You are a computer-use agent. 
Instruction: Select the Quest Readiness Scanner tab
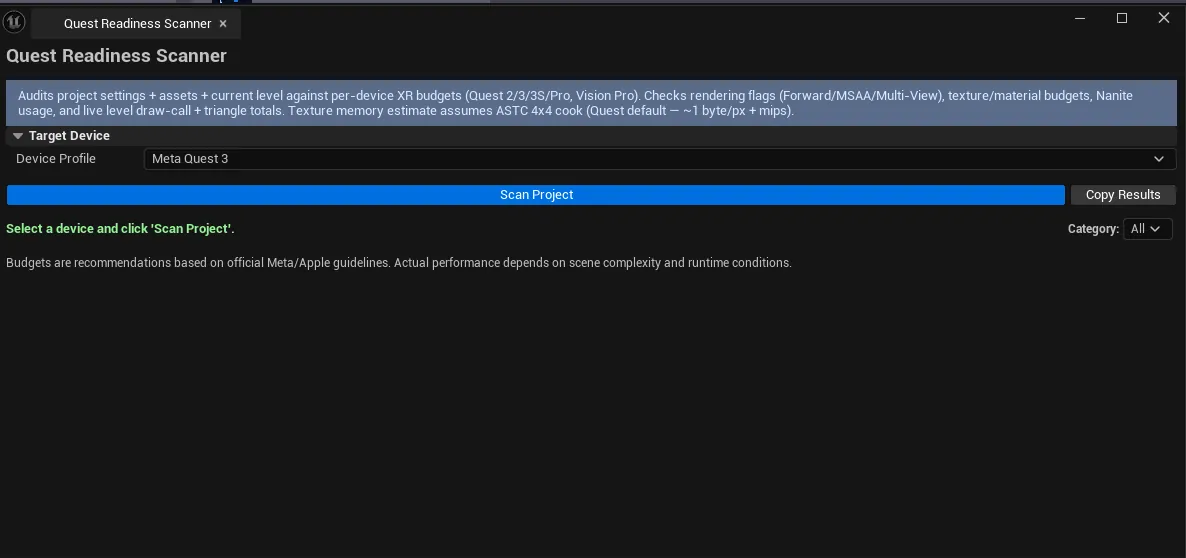(x=136, y=23)
